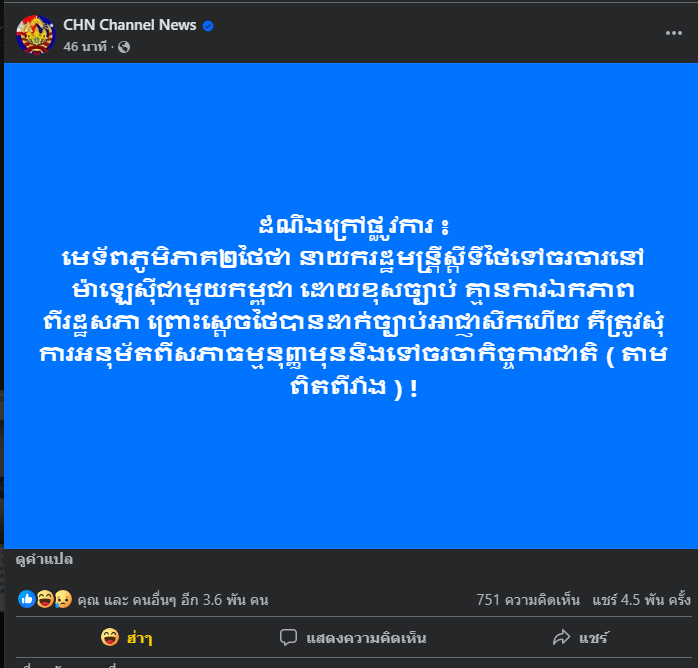Click the แชร์ share button label

pos(592,638)
